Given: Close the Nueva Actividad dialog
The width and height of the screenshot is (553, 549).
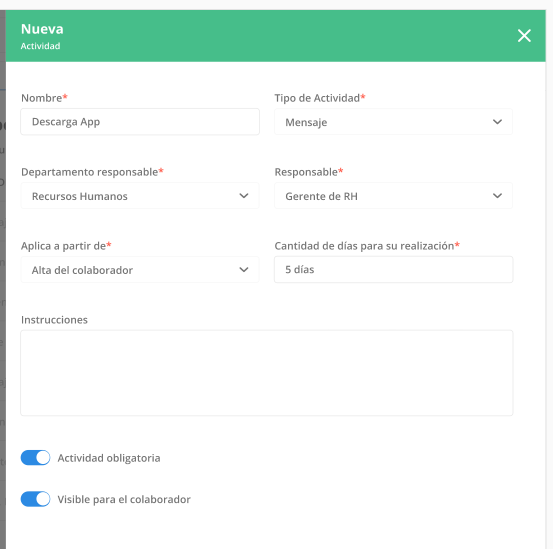Looking at the screenshot, I should (x=524, y=36).
